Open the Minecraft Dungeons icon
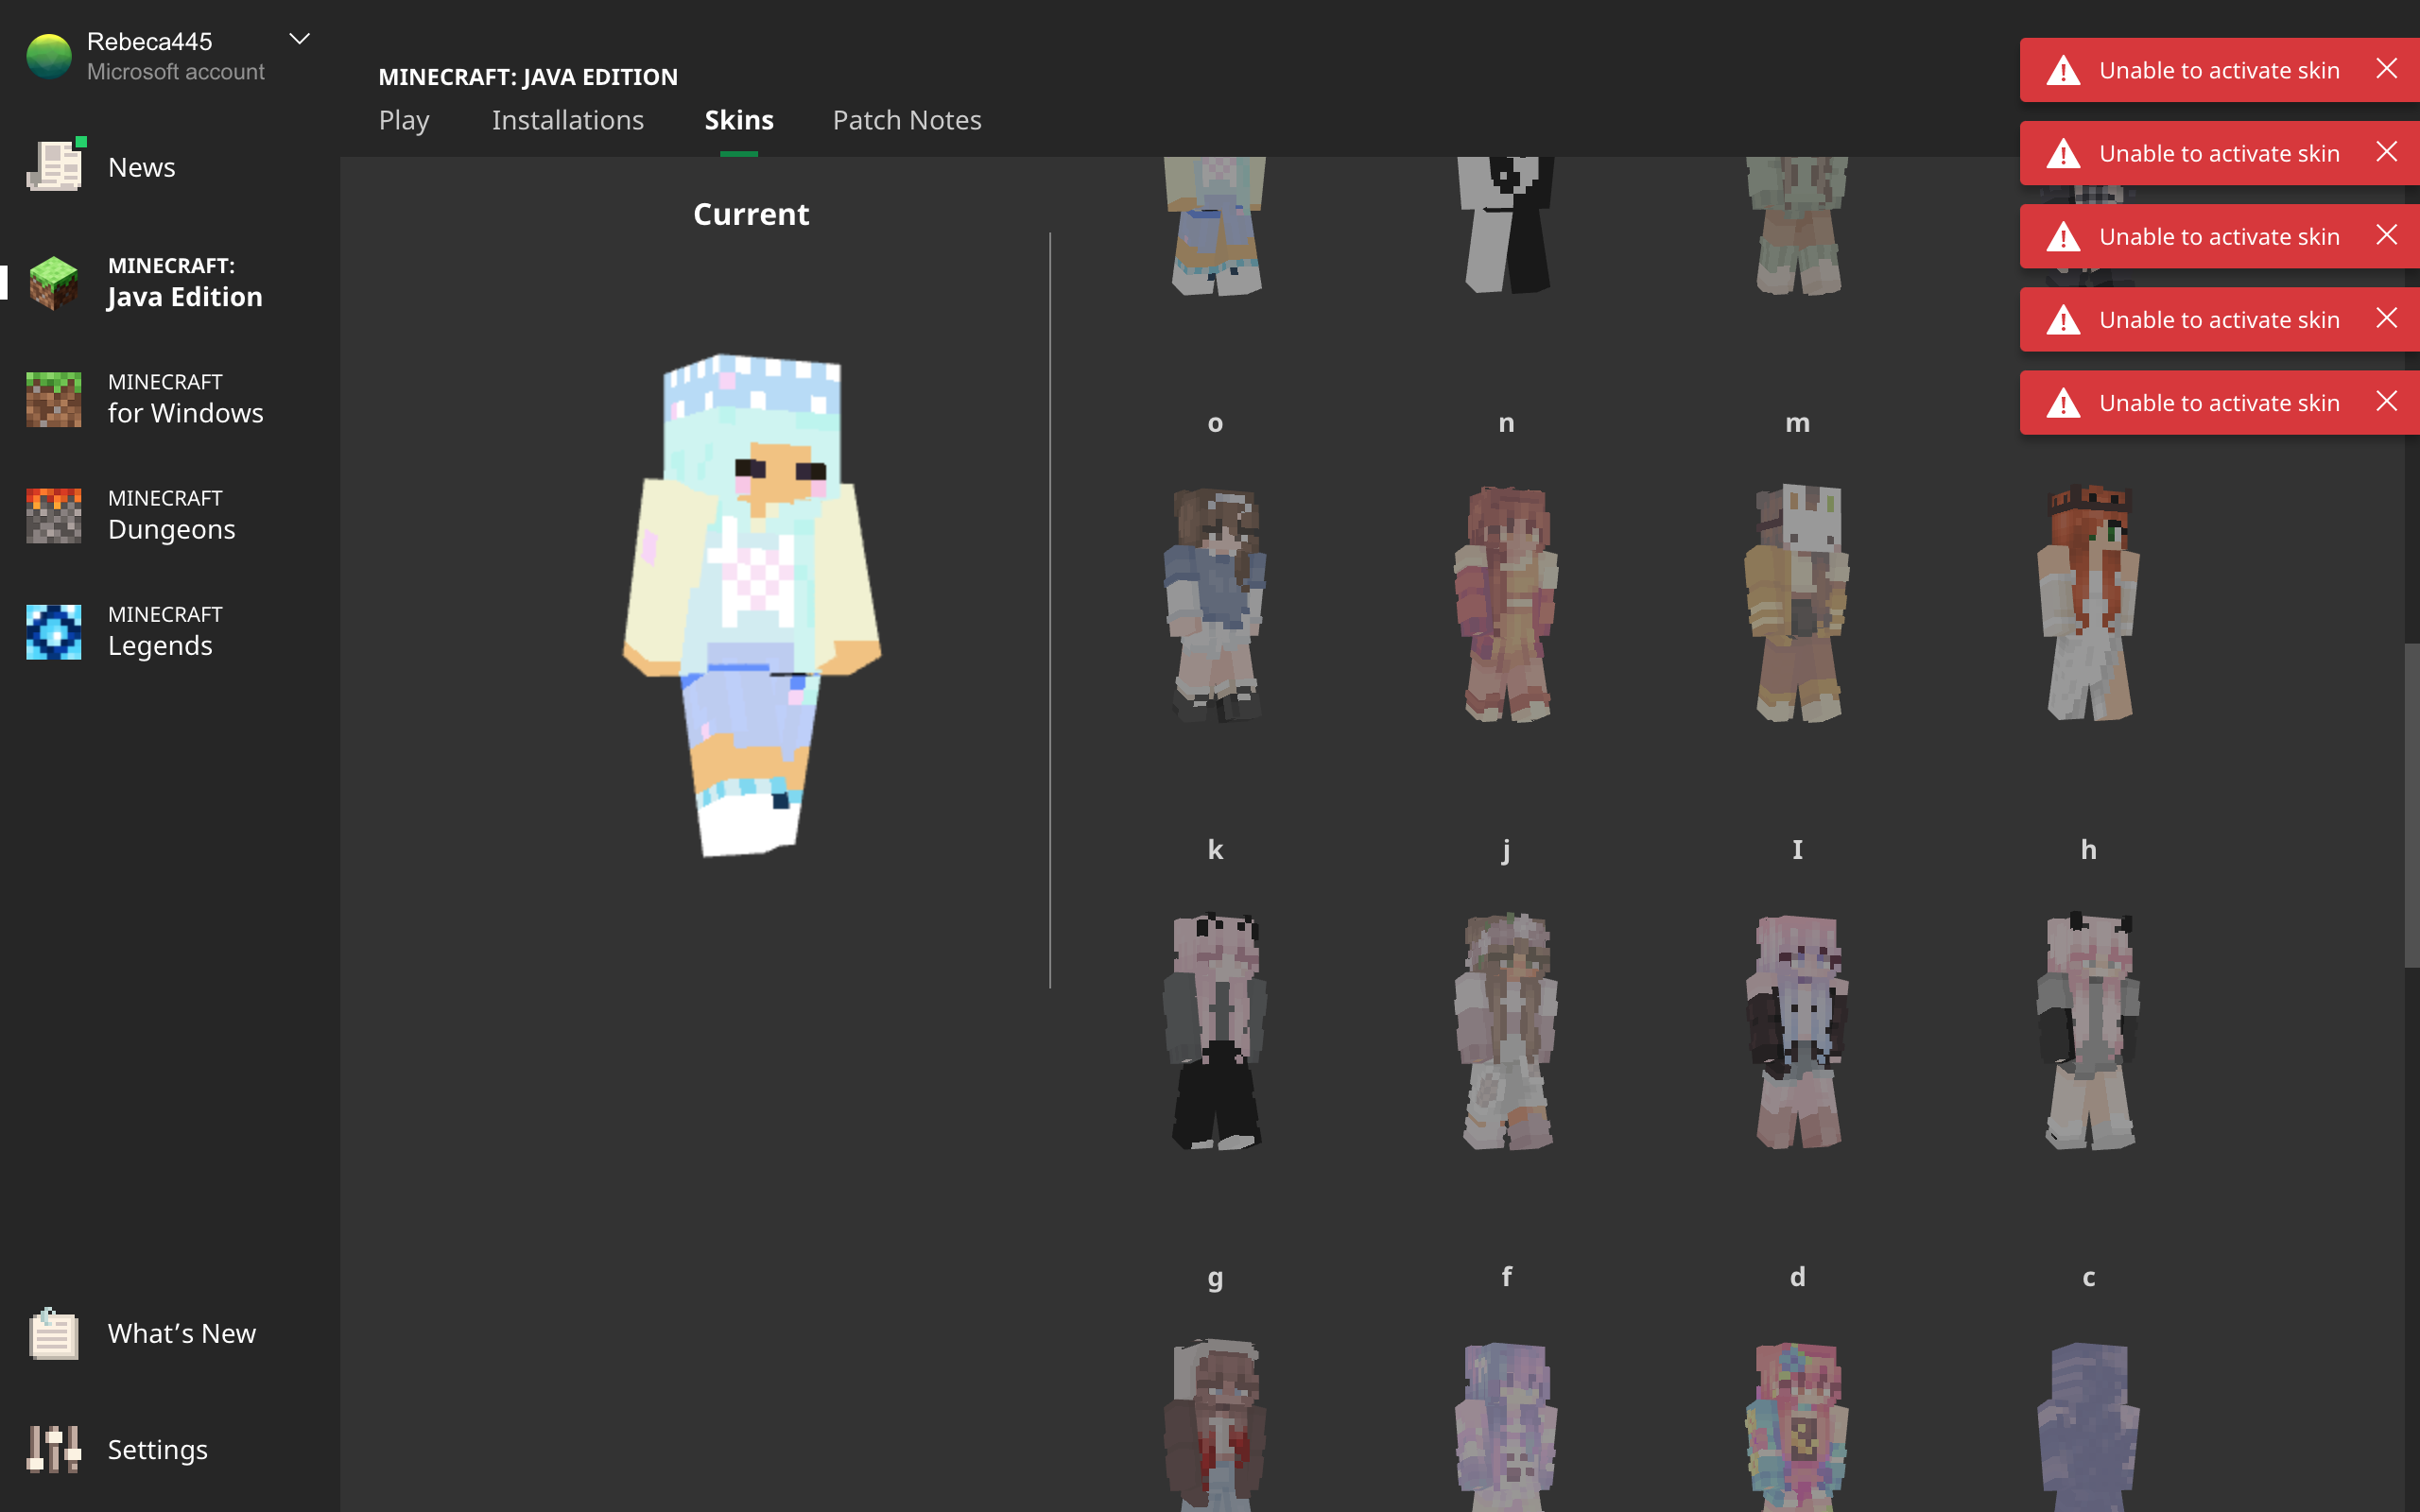Viewport: 2420px width, 1512px height. (54, 514)
